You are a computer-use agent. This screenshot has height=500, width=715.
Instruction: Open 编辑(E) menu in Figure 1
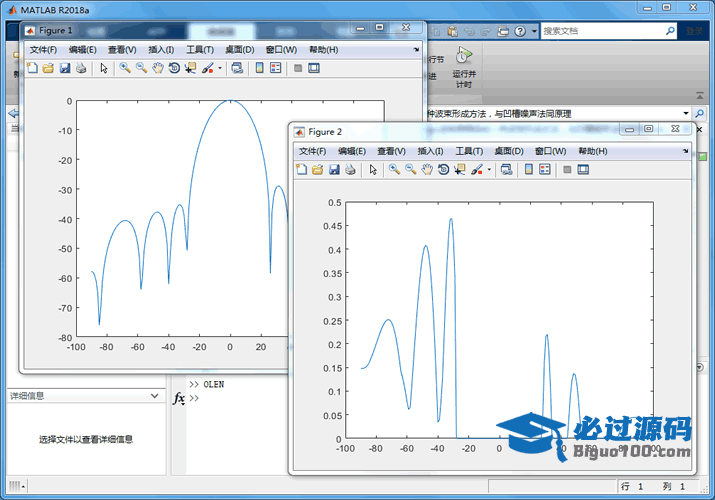pyautogui.click(x=83, y=50)
